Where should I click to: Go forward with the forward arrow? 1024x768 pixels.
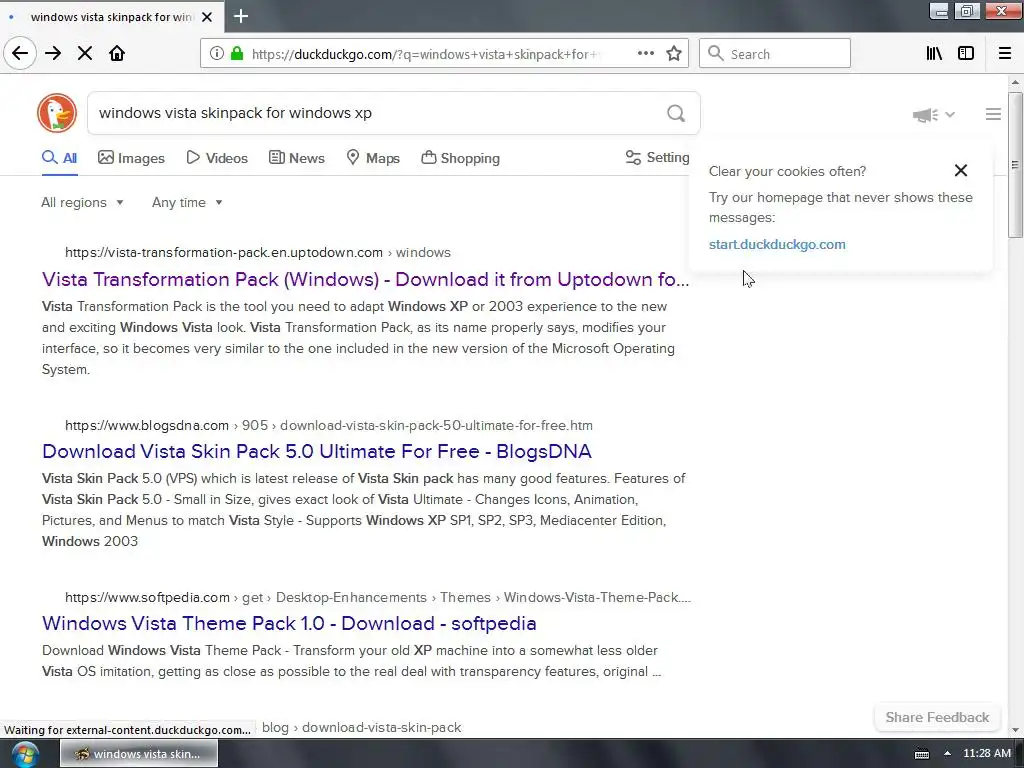53,54
